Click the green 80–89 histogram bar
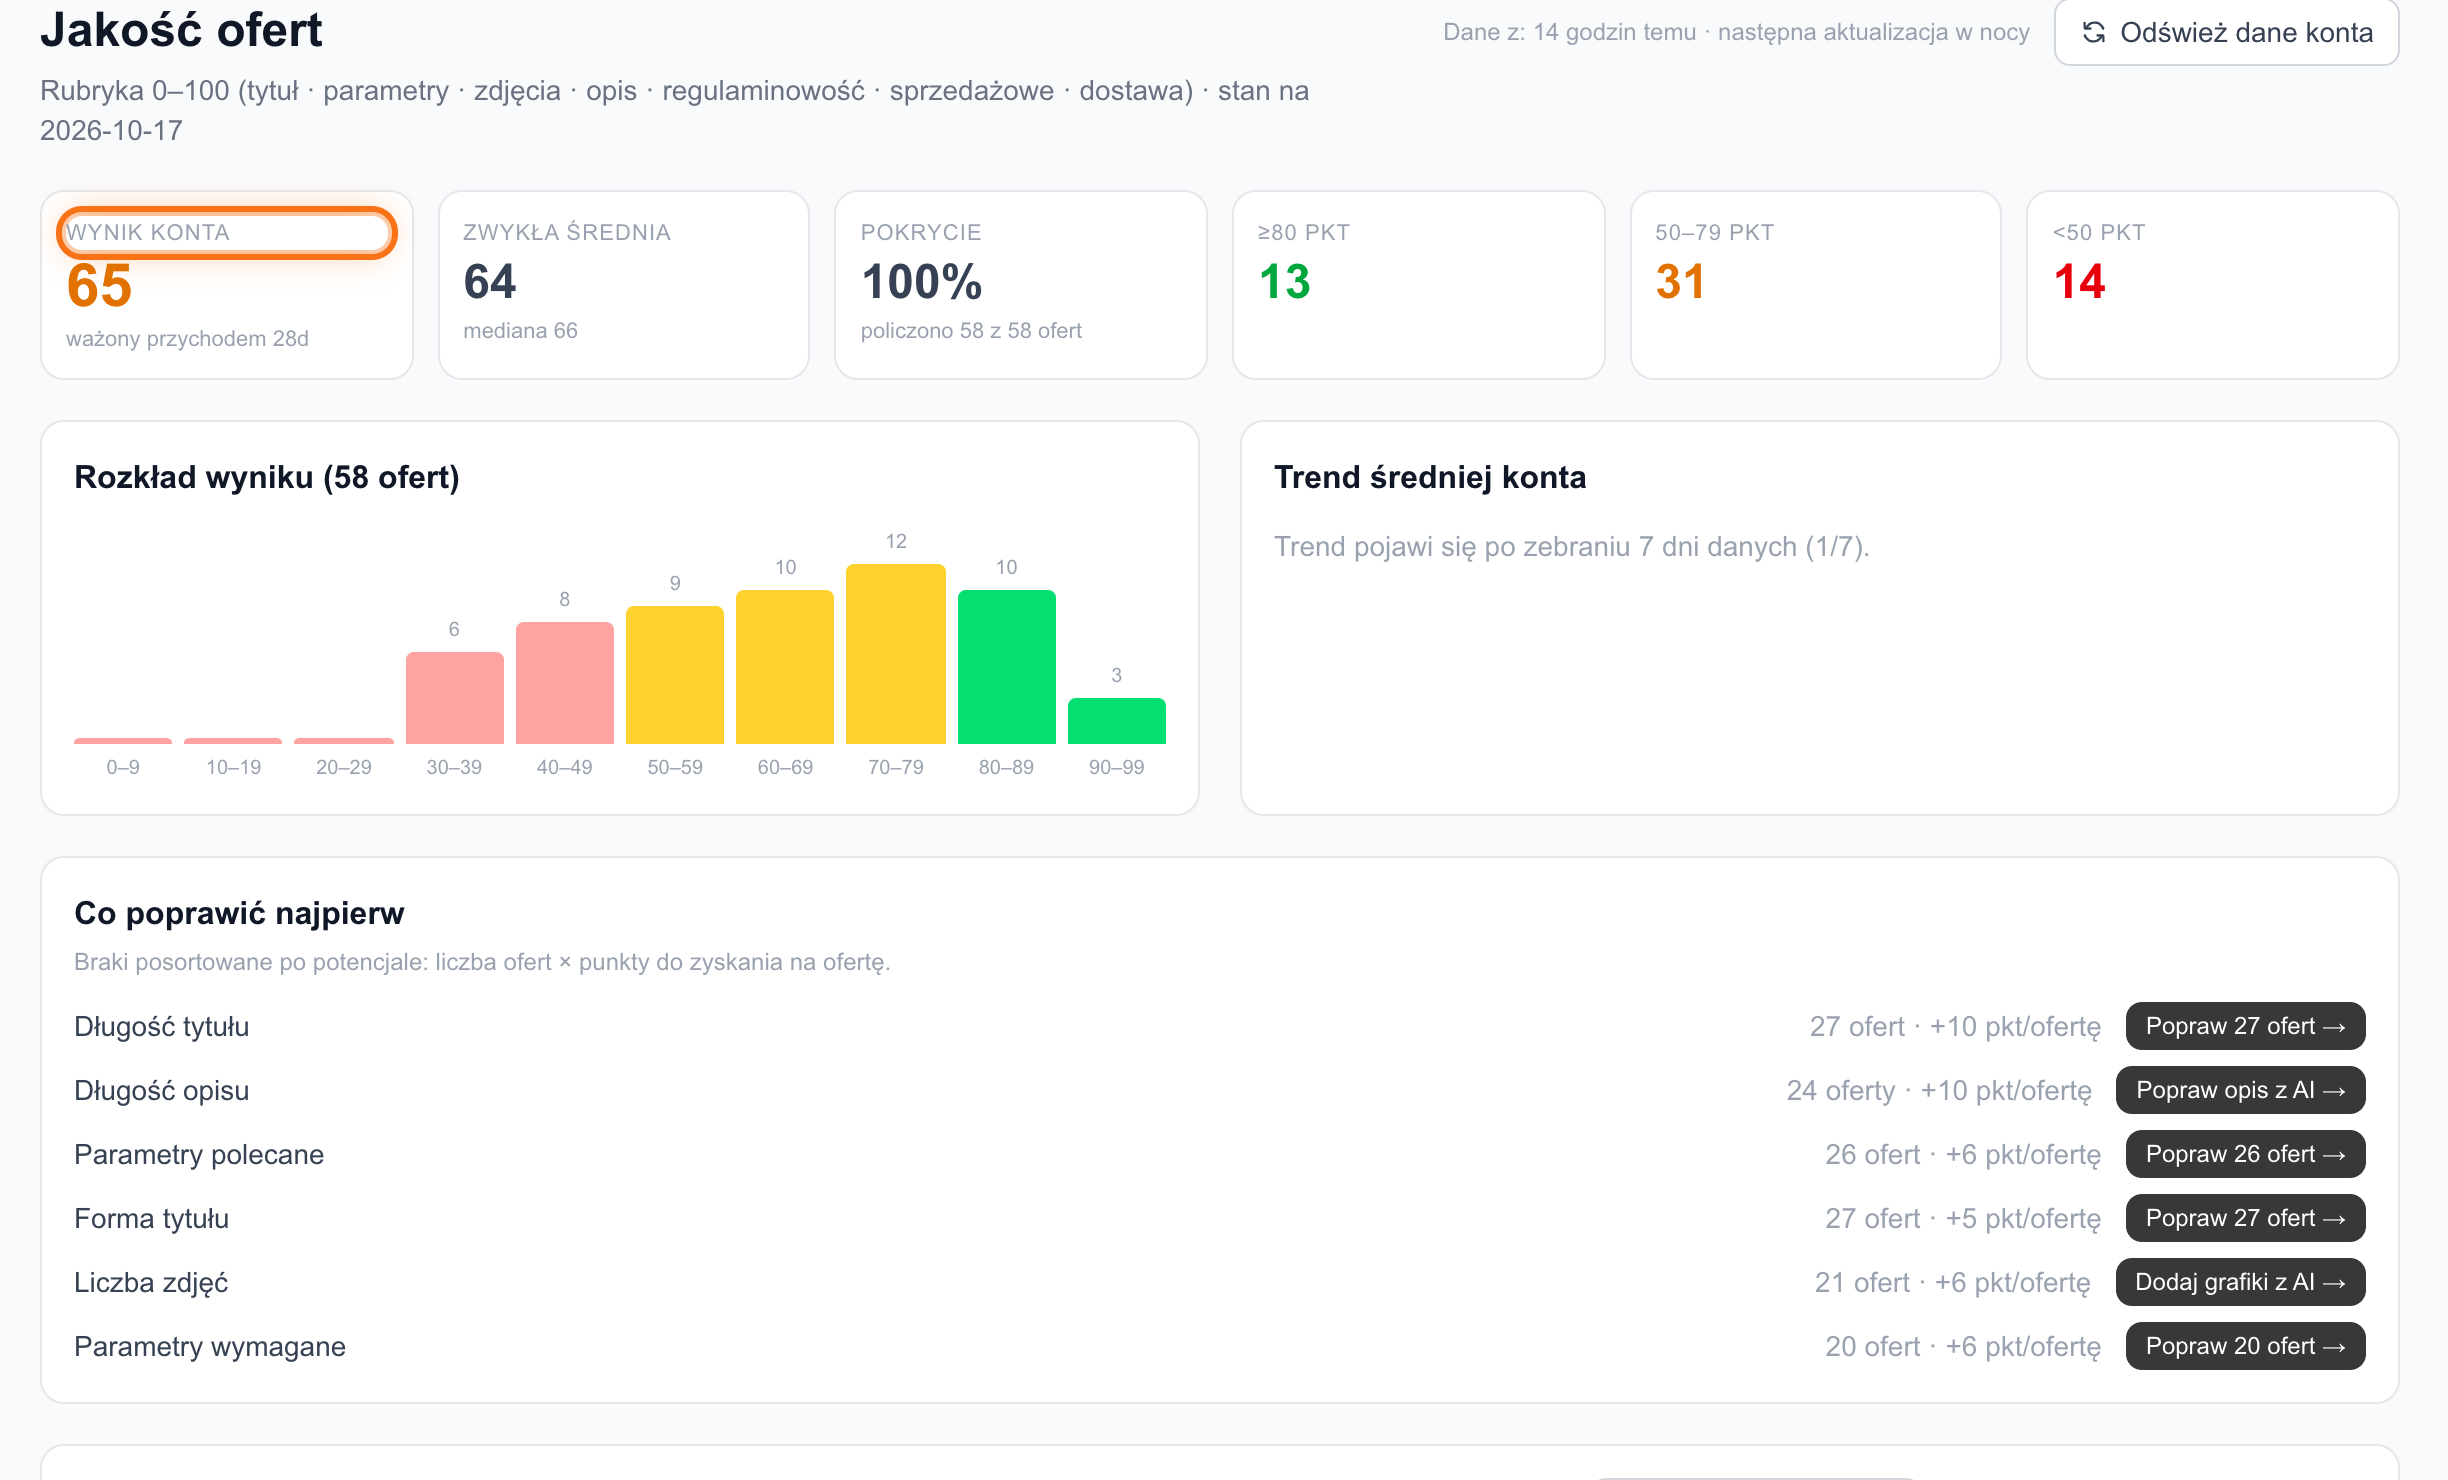Viewport: 2448px width, 1480px height. tap(1007, 667)
